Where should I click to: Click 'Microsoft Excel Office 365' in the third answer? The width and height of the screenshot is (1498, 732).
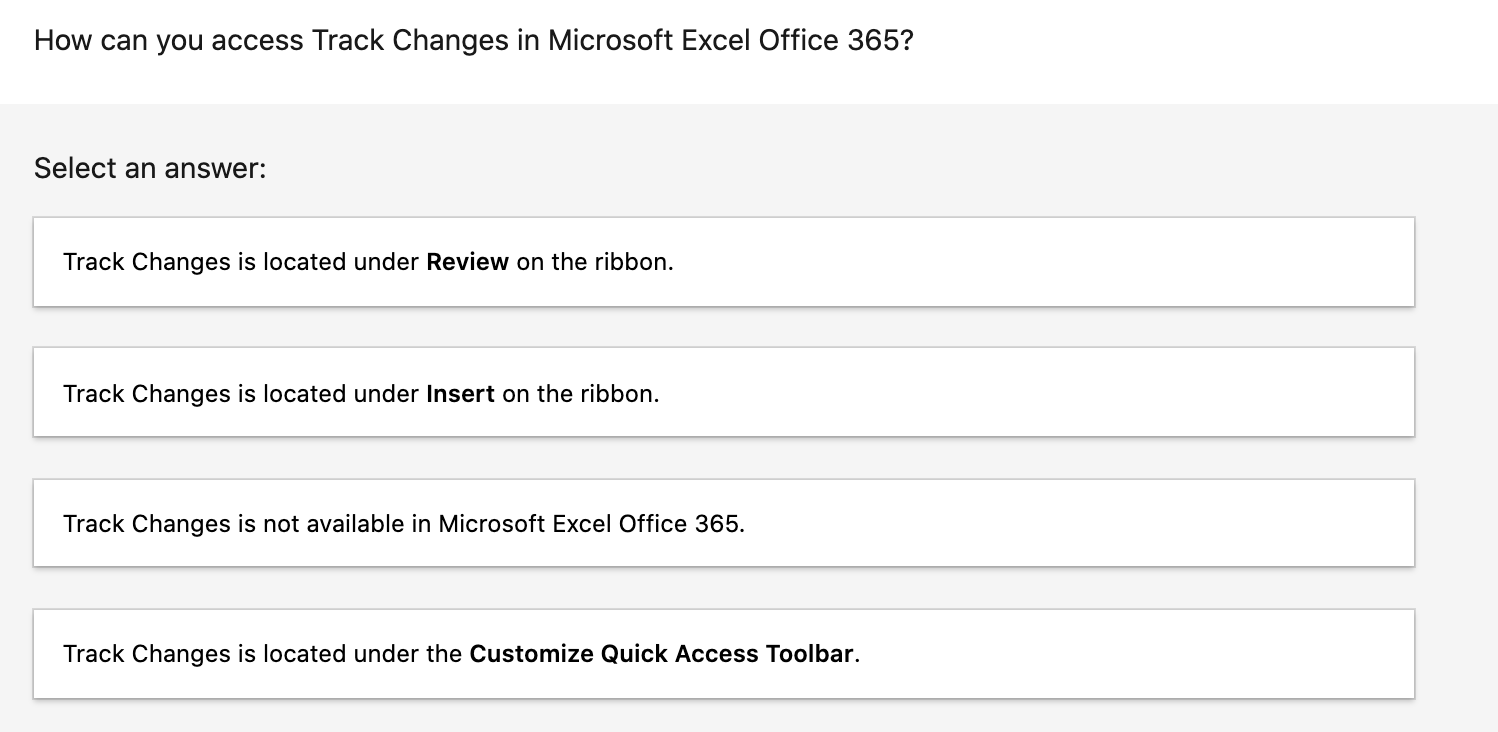590,523
